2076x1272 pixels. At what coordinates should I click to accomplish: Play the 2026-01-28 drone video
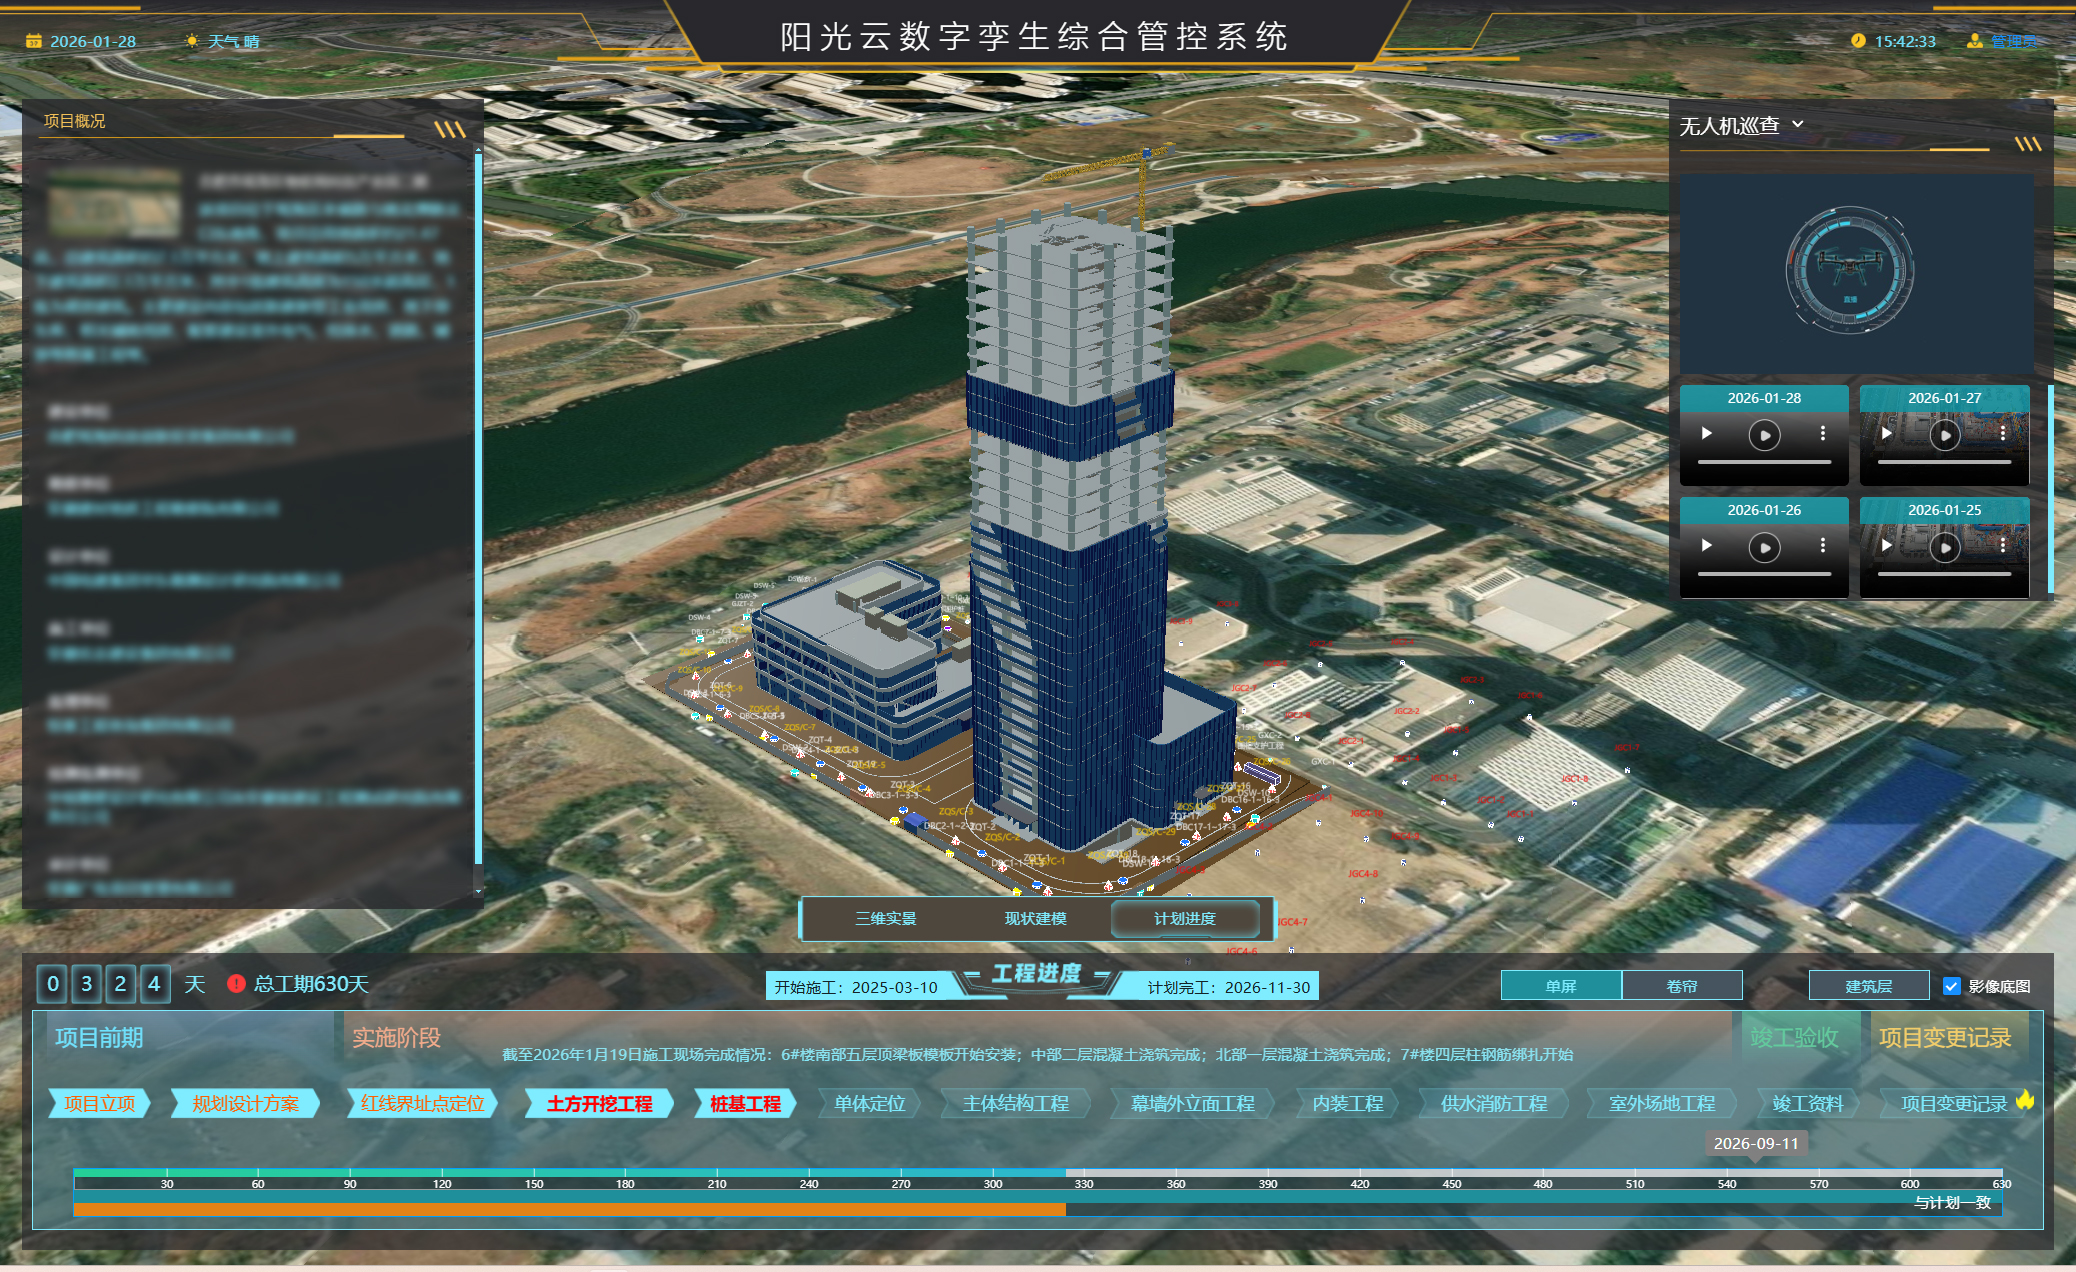pyautogui.click(x=1707, y=434)
